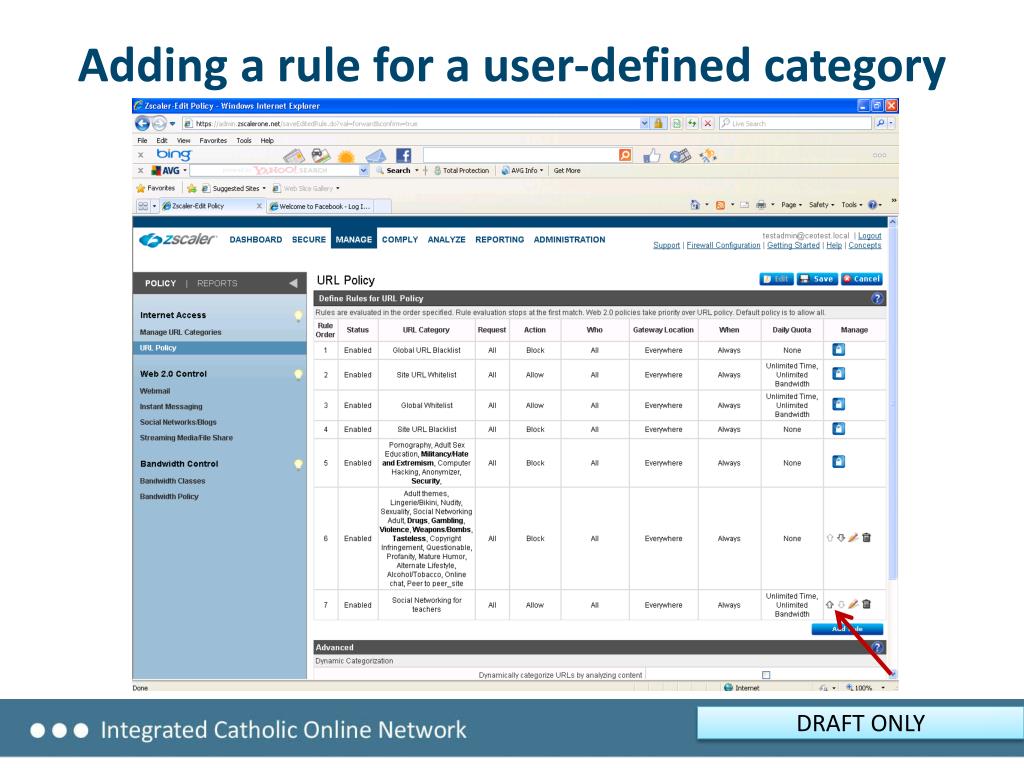Collapse the Policy sidebar panel arrow
This screenshot has width=1024, height=768.
pyautogui.click(x=293, y=283)
